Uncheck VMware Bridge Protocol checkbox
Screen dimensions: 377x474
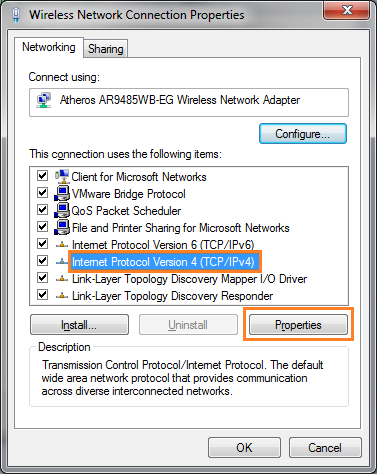pyautogui.click(x=42, y=192)
